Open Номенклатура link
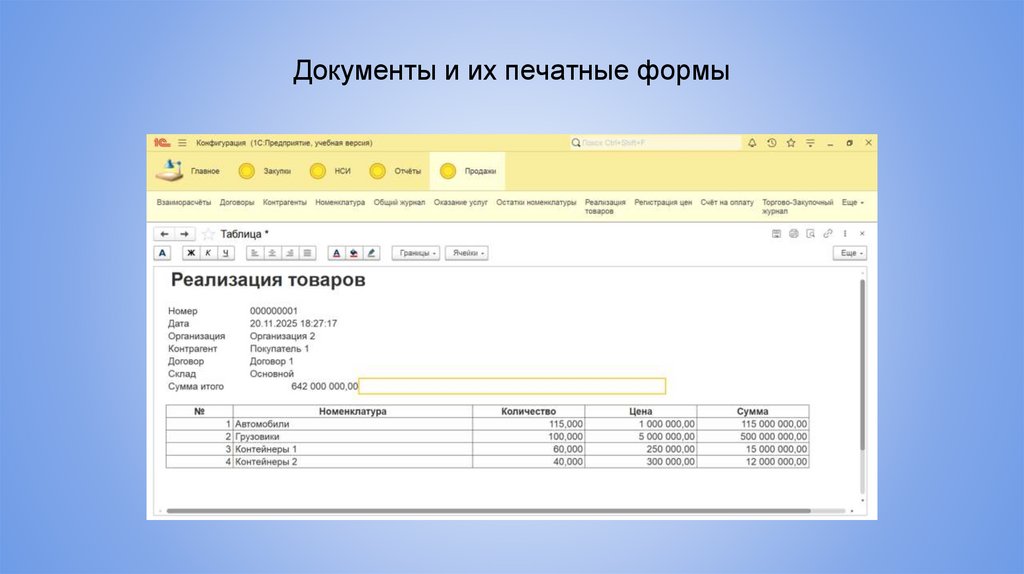The height and width of the screenshot is (574, 1024). 340,202
